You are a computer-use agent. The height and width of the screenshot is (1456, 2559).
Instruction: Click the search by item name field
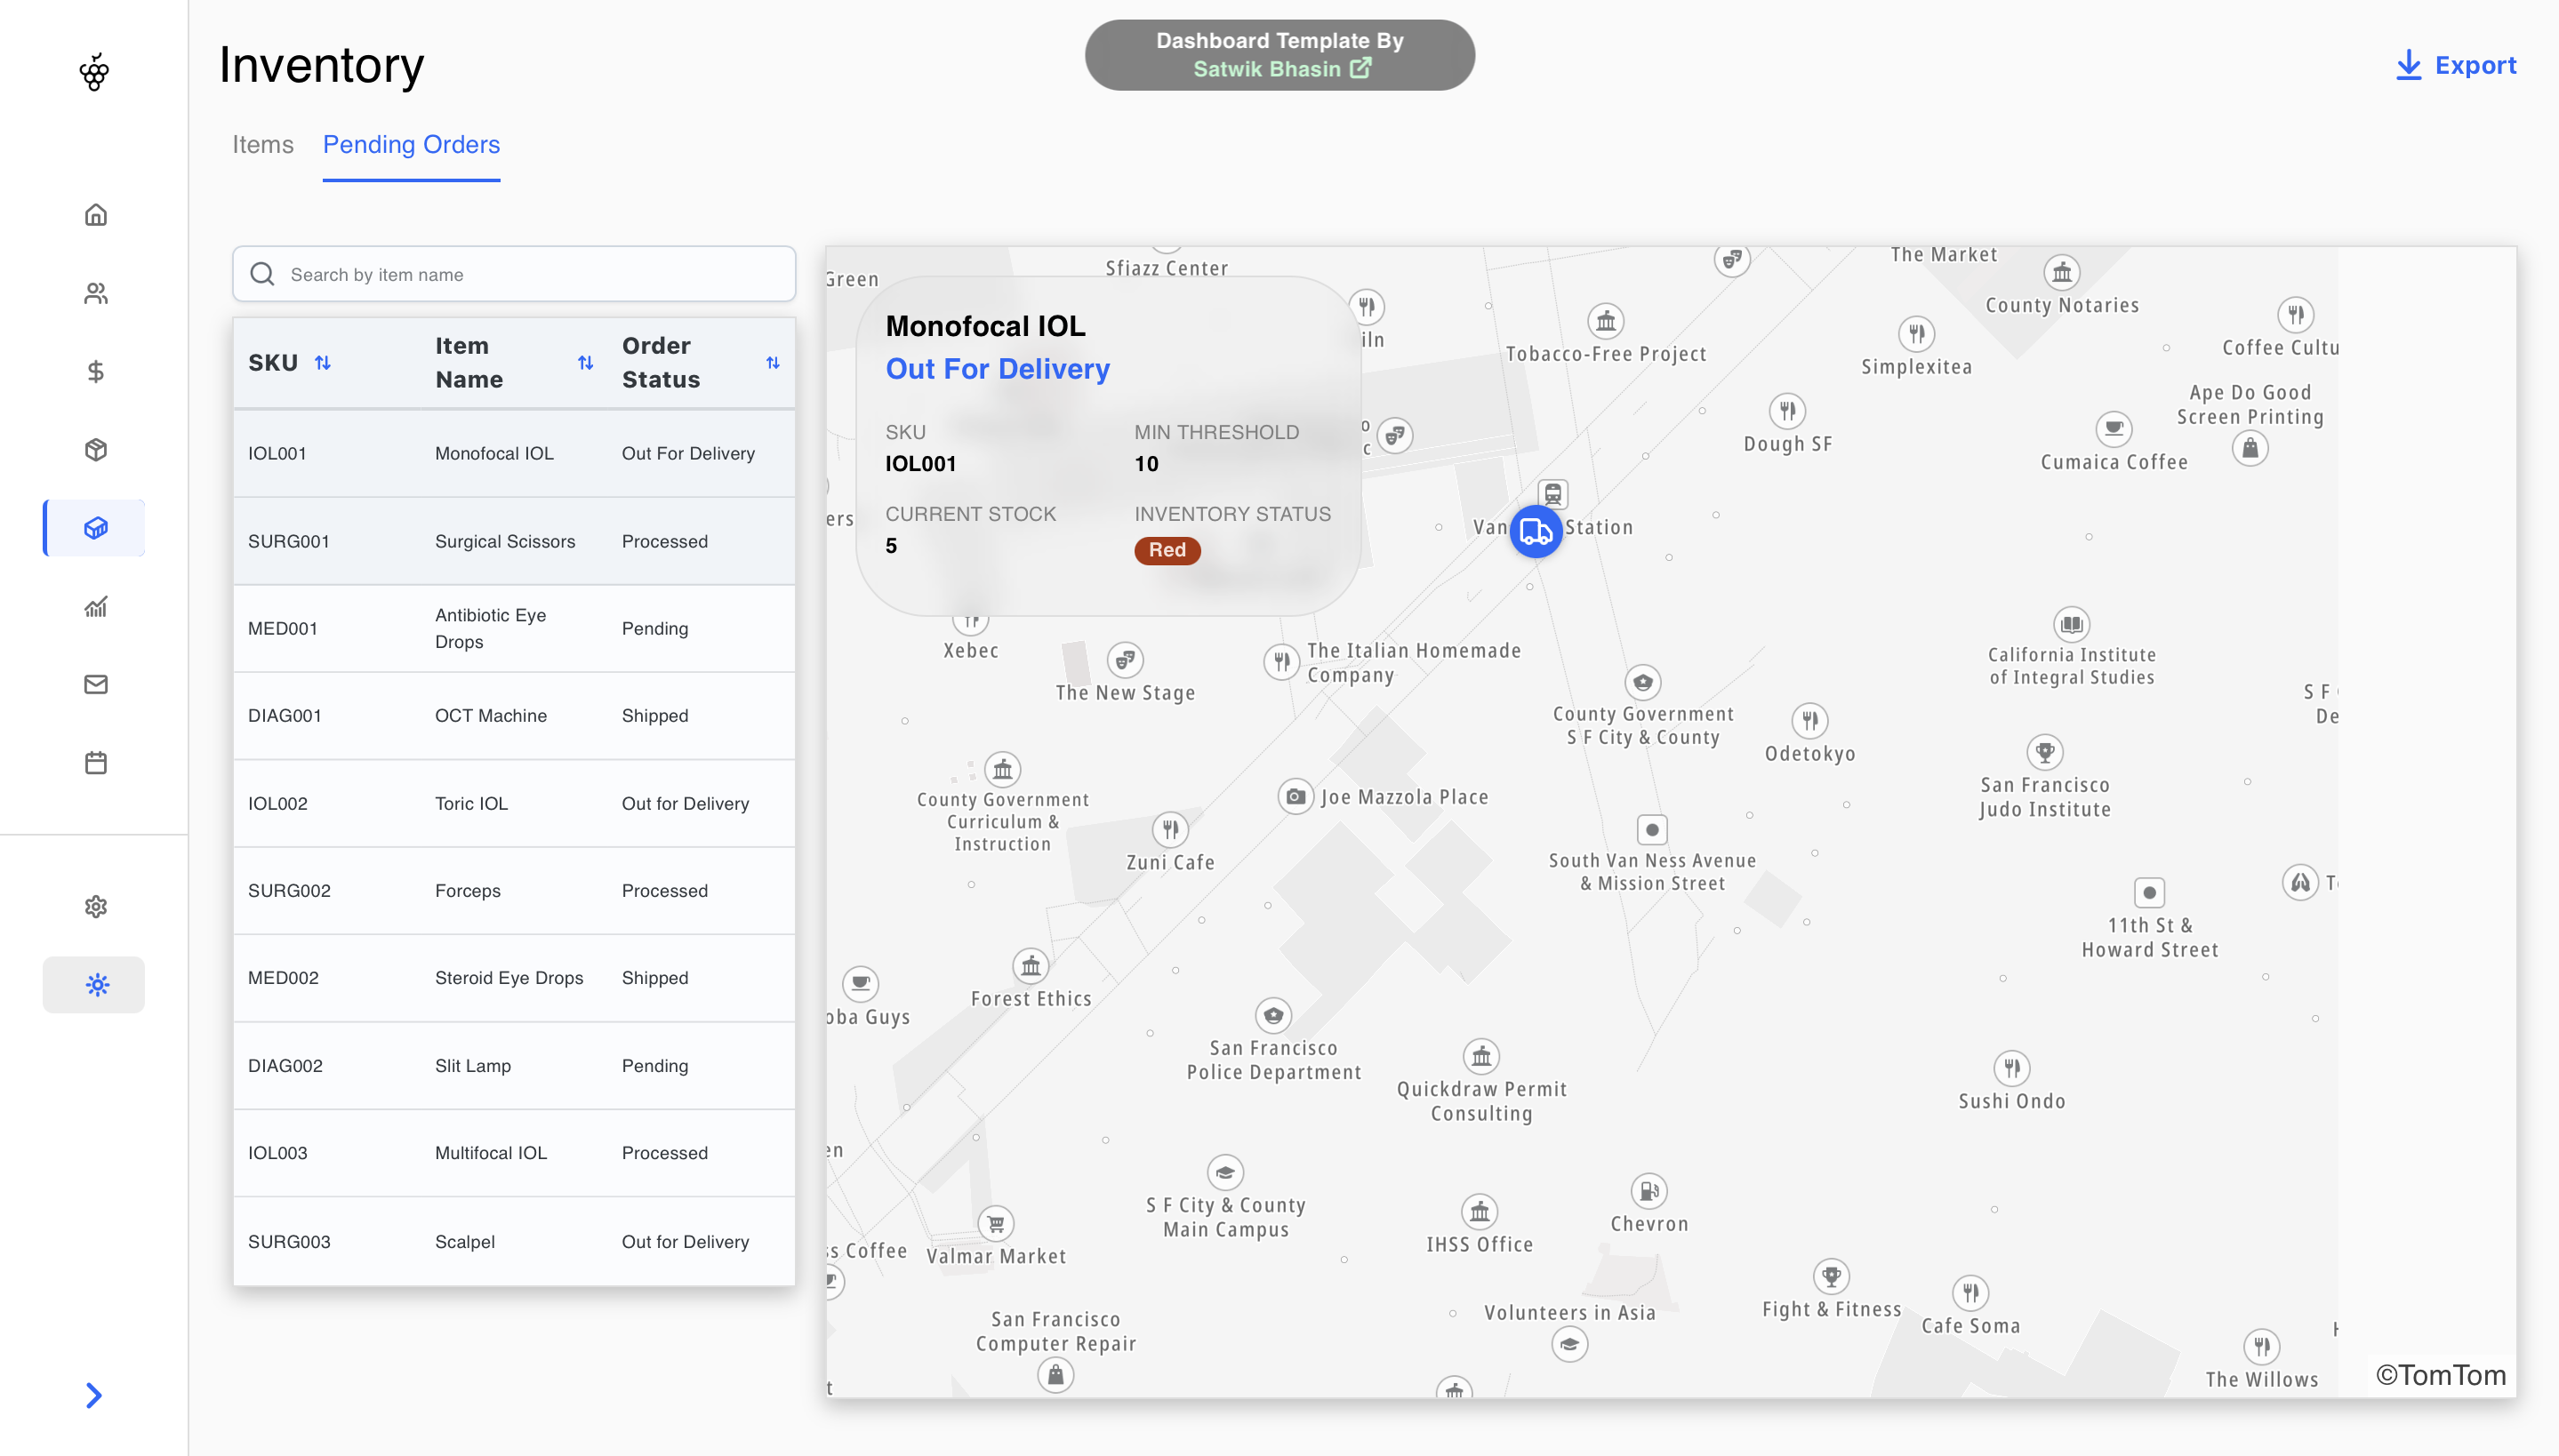(x=530, y=274)
